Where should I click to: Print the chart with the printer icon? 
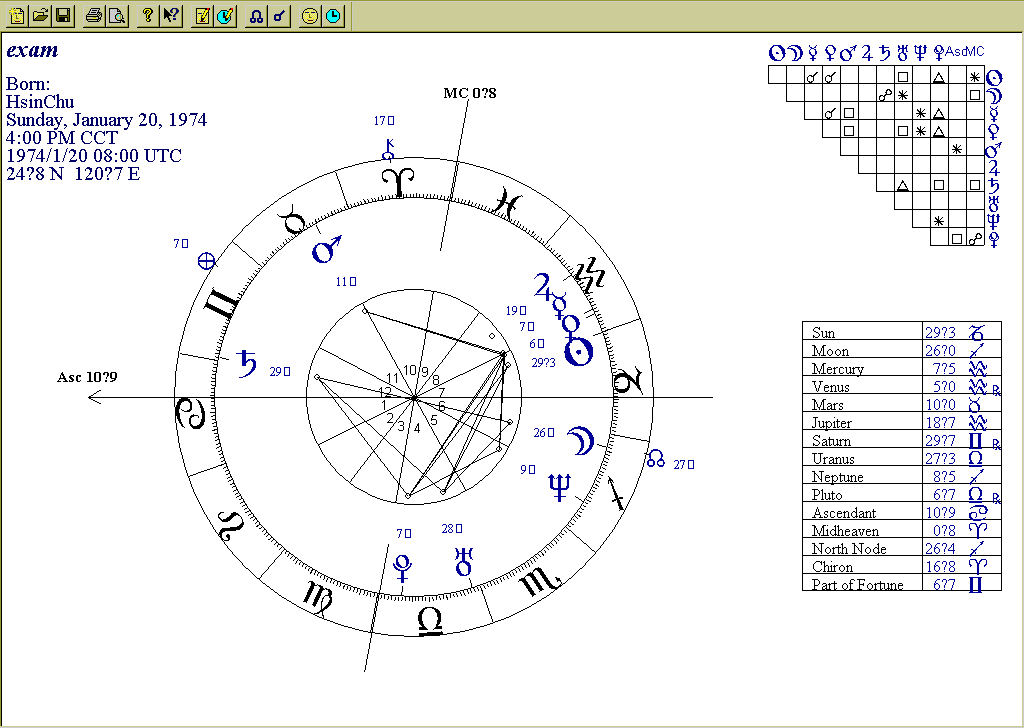click(94, 15)
